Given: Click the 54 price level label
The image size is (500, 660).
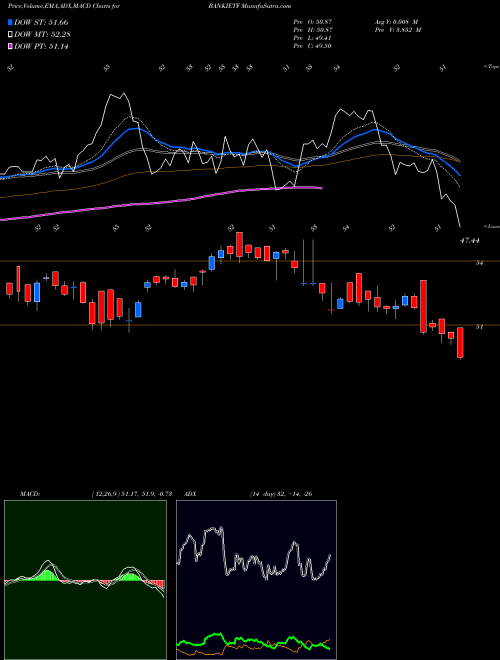Looking at the screenshot, I should tap(479, 263).
